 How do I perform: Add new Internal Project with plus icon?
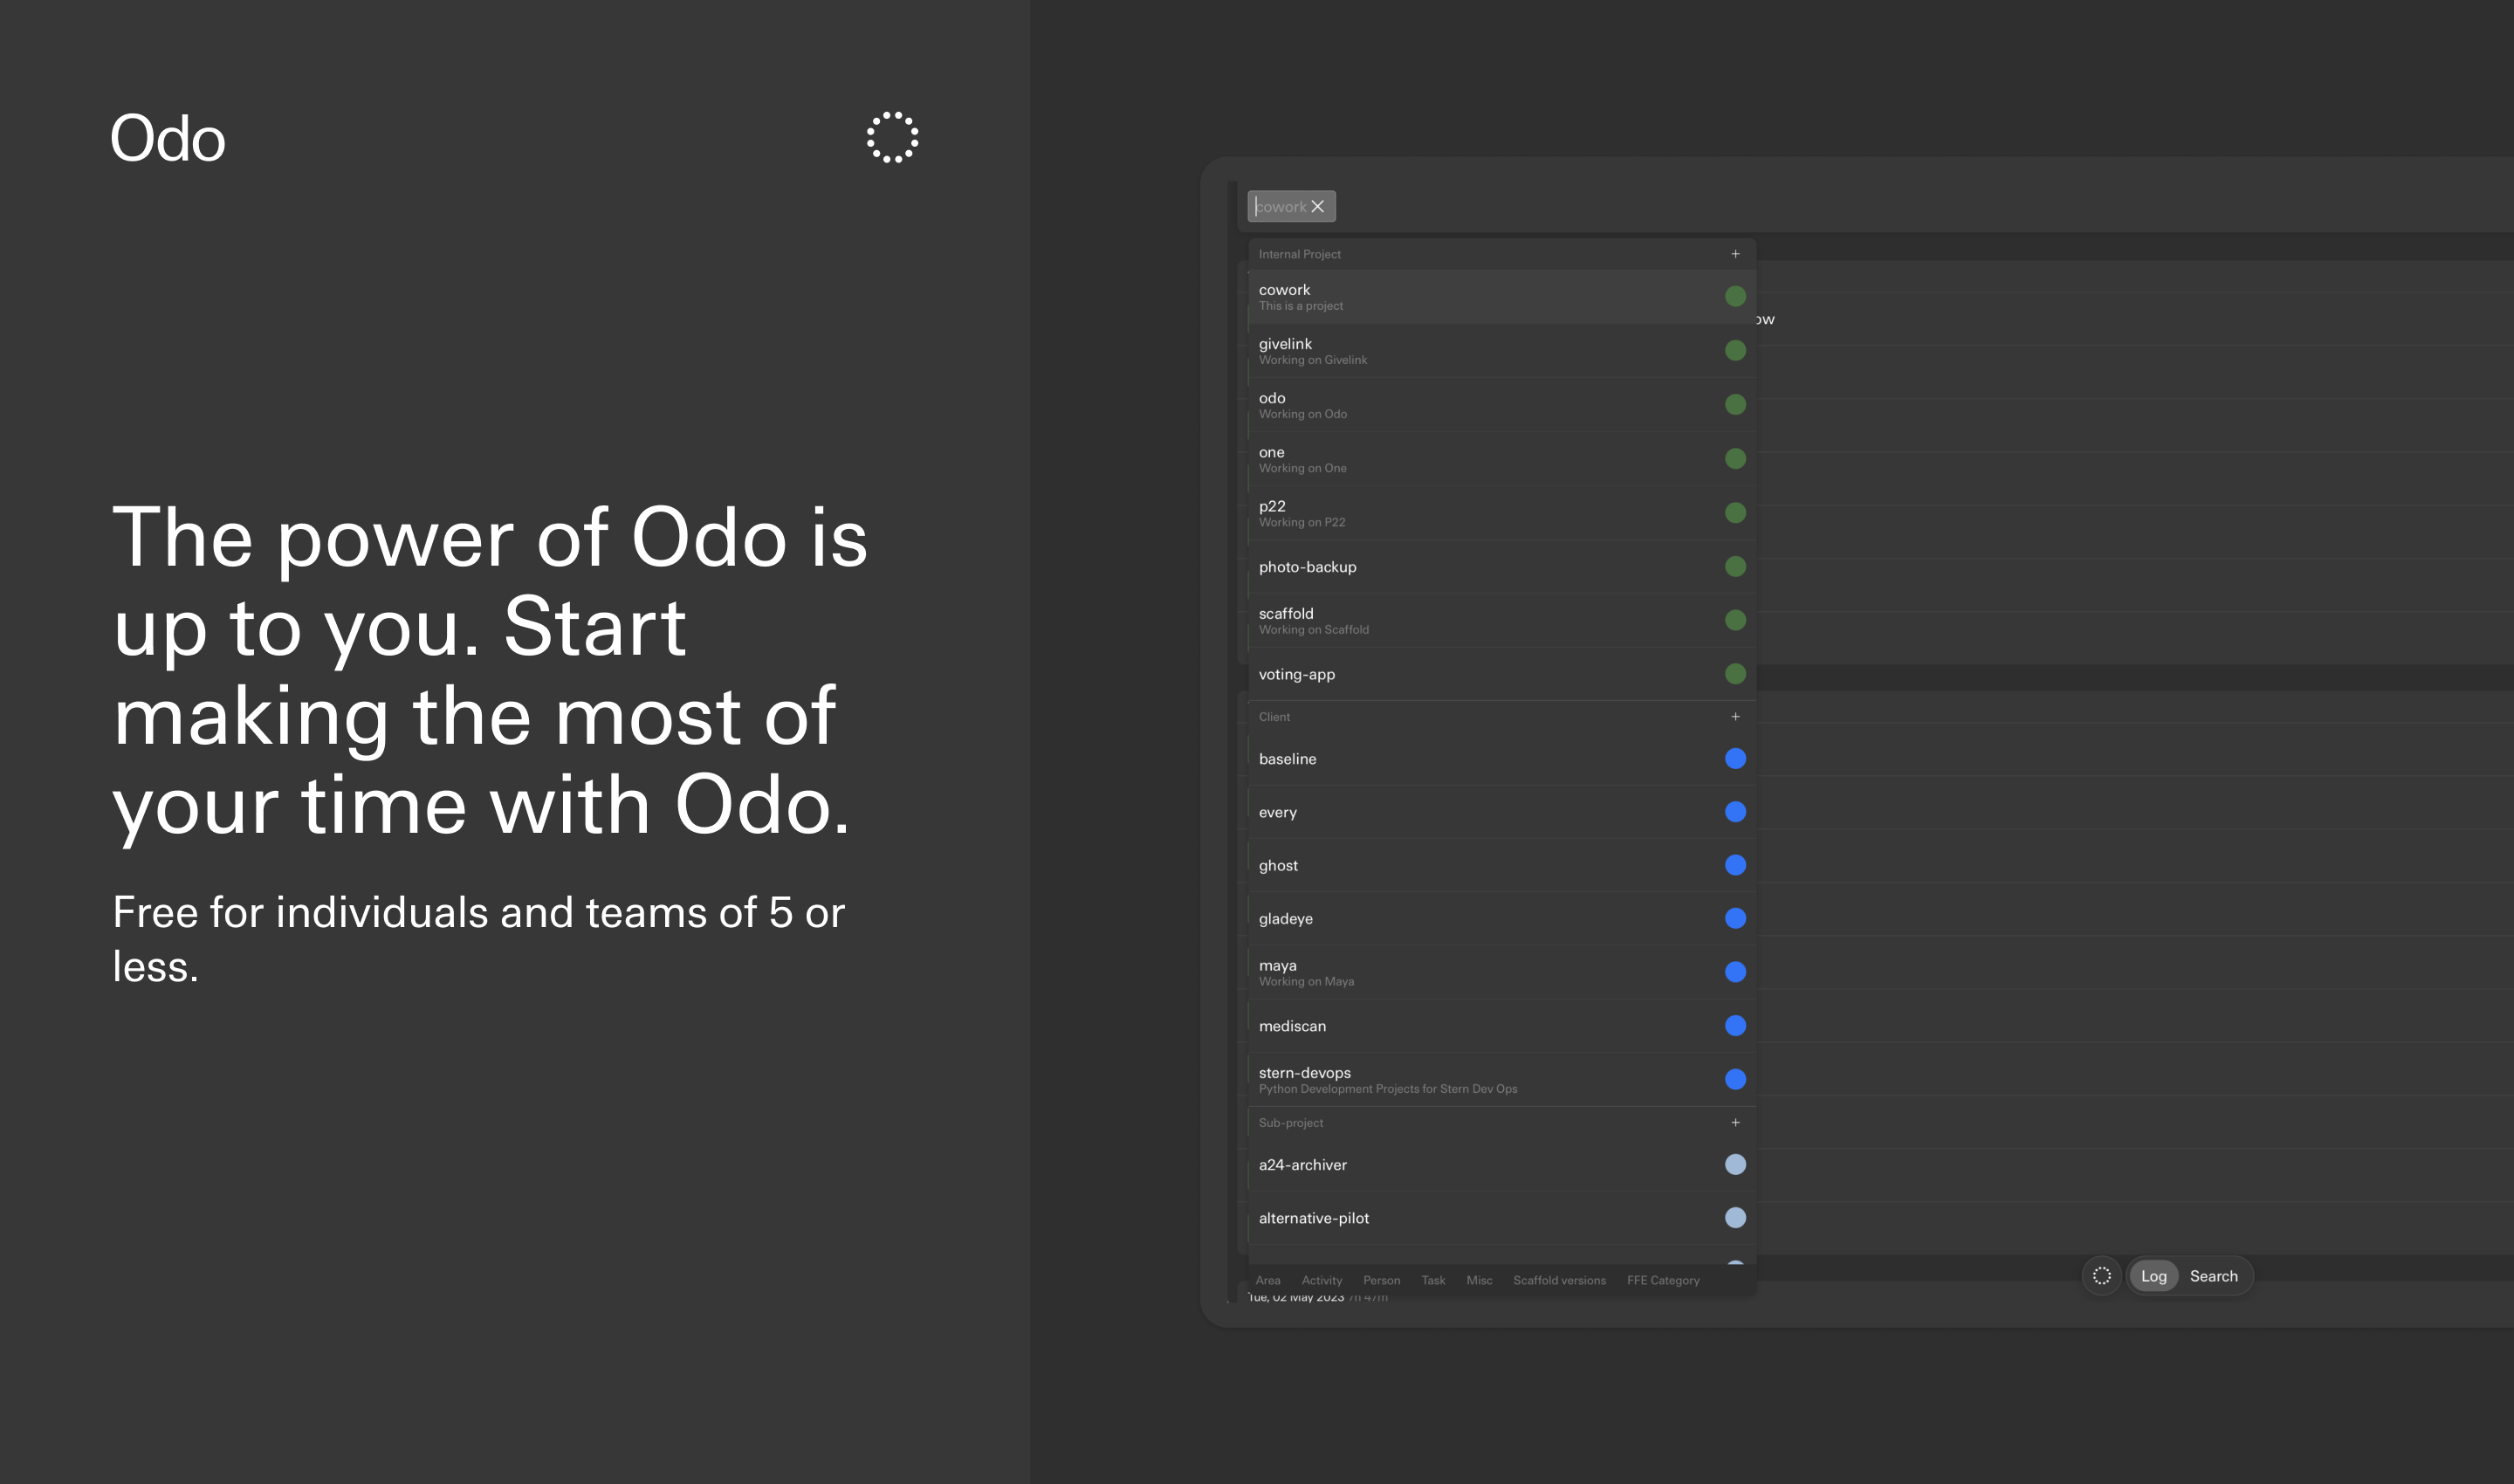click(x=1736, y=254)
